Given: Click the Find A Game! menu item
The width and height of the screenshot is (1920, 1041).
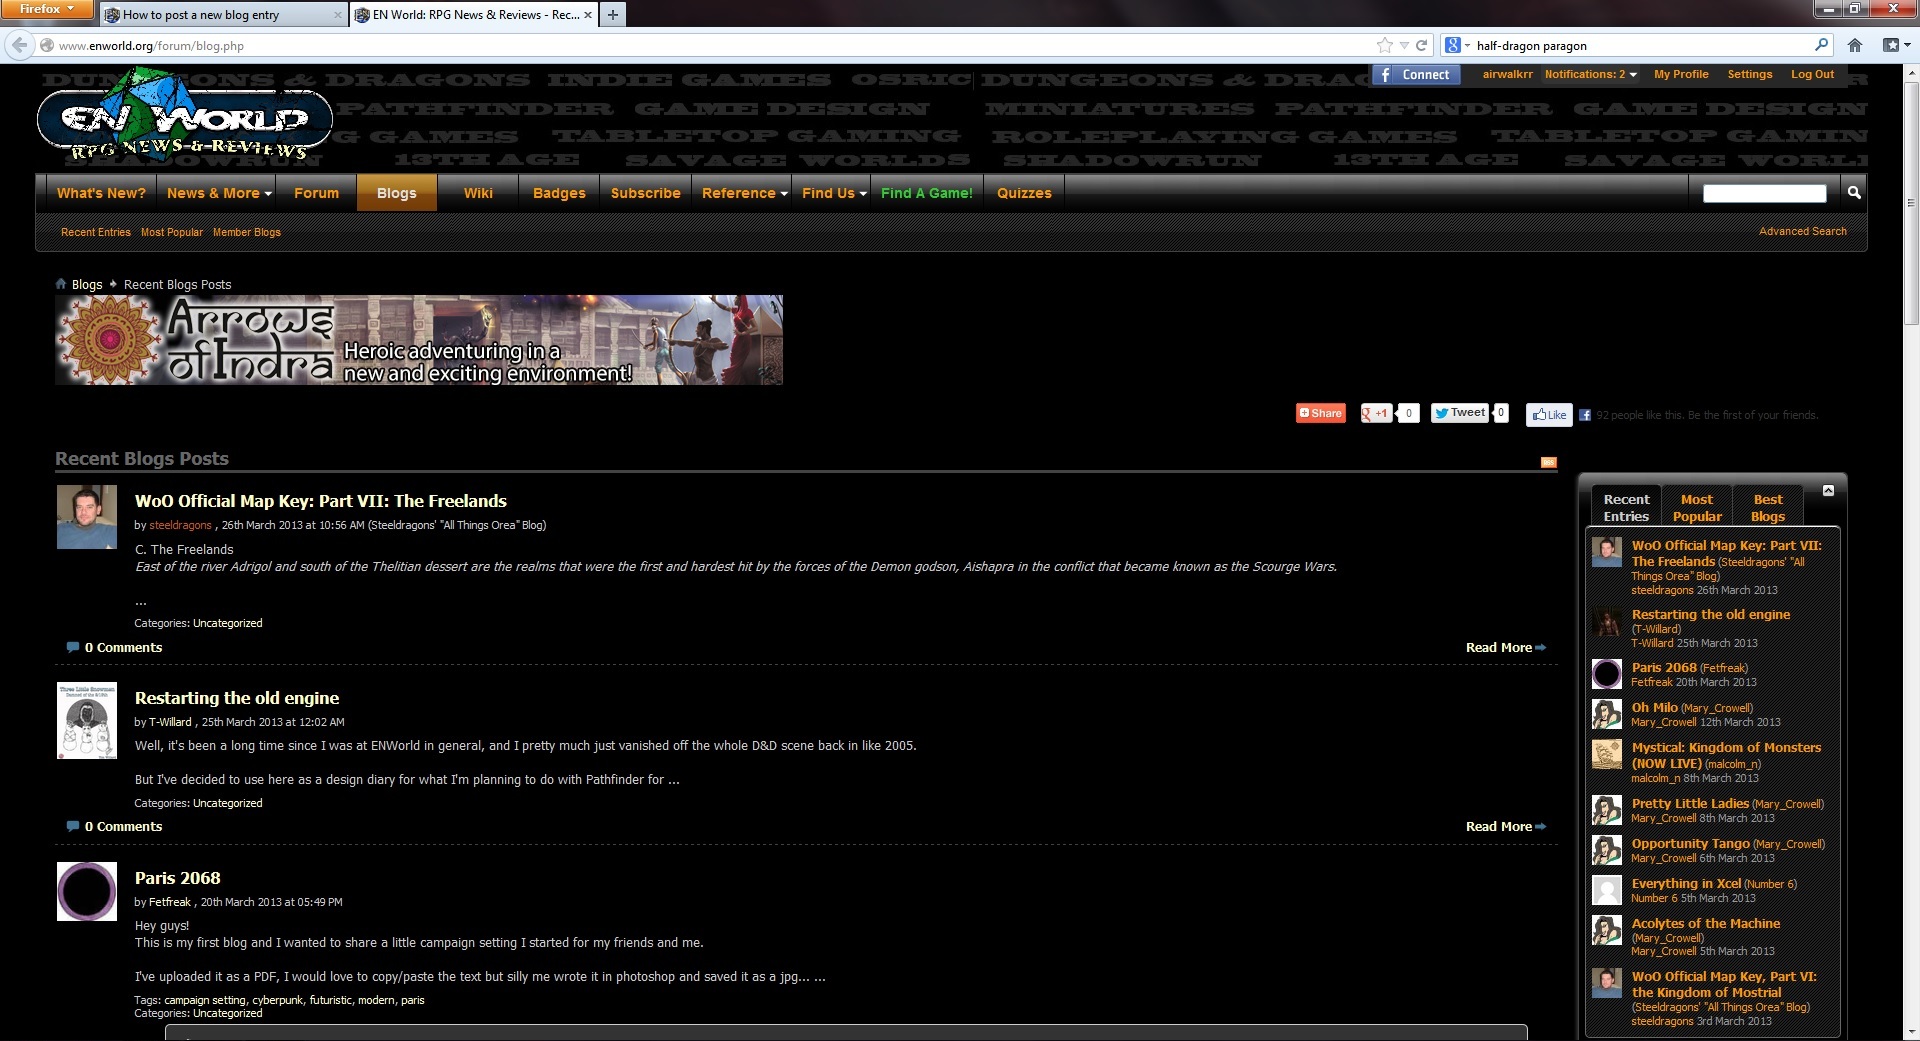Looking at the screenshot, I should (x=926, y=193).
